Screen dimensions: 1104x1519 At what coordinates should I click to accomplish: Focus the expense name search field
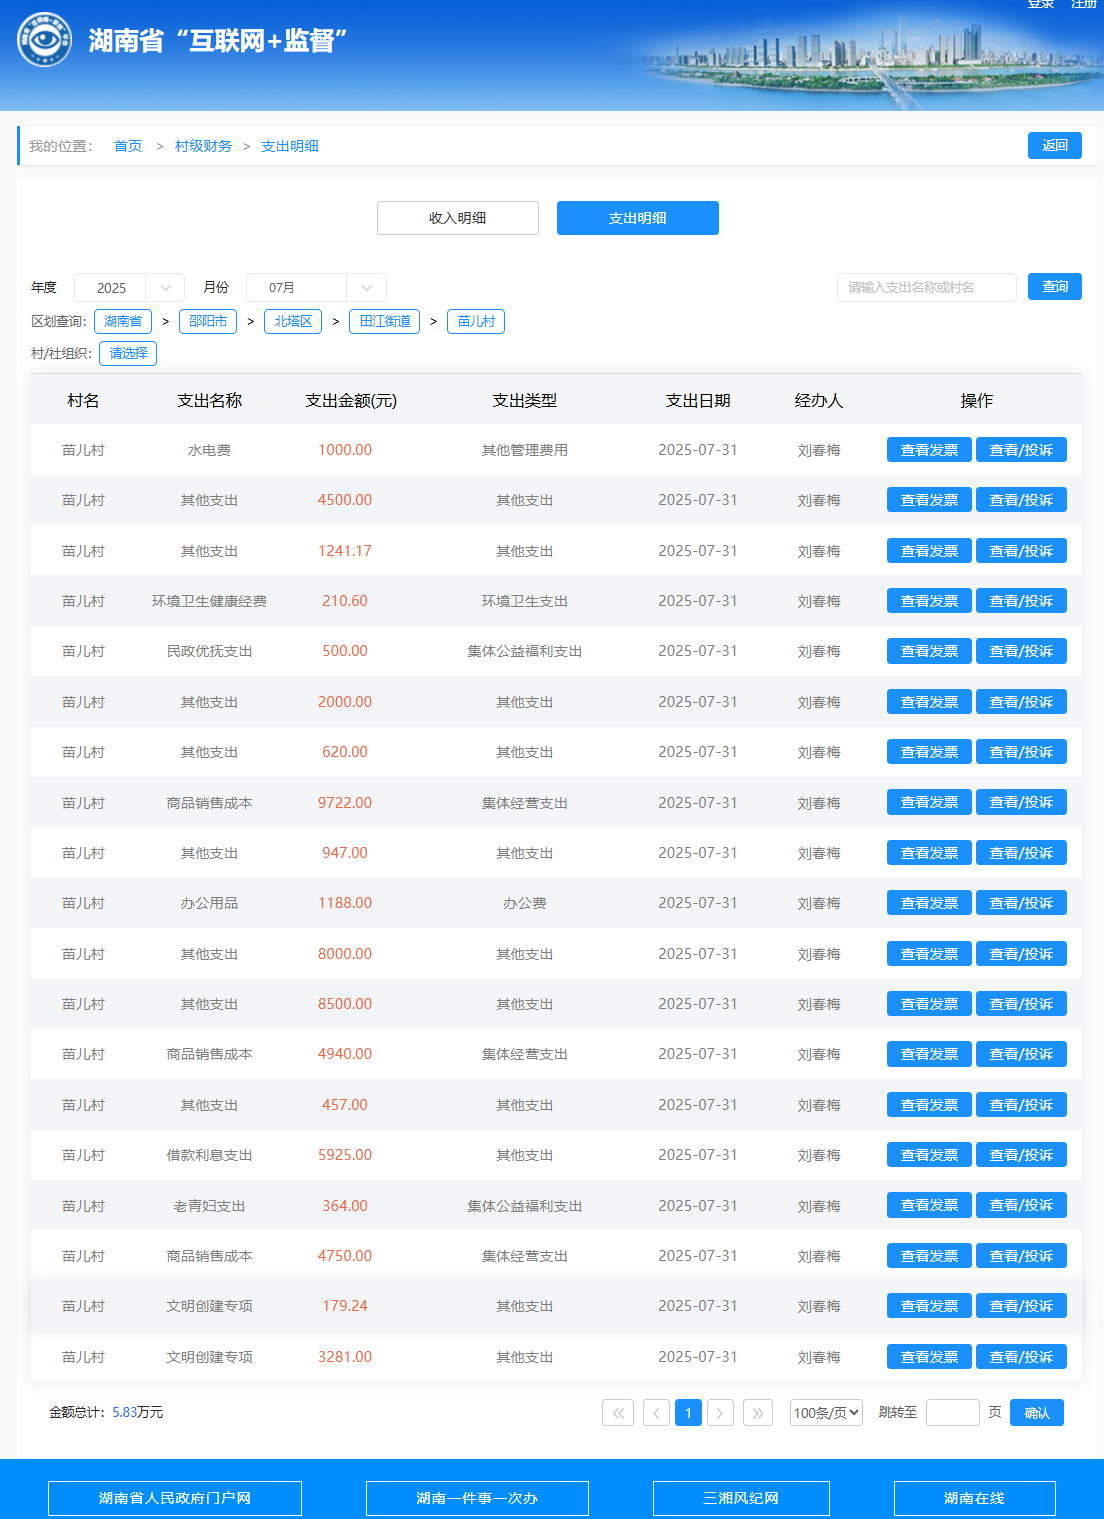[926, 287]
